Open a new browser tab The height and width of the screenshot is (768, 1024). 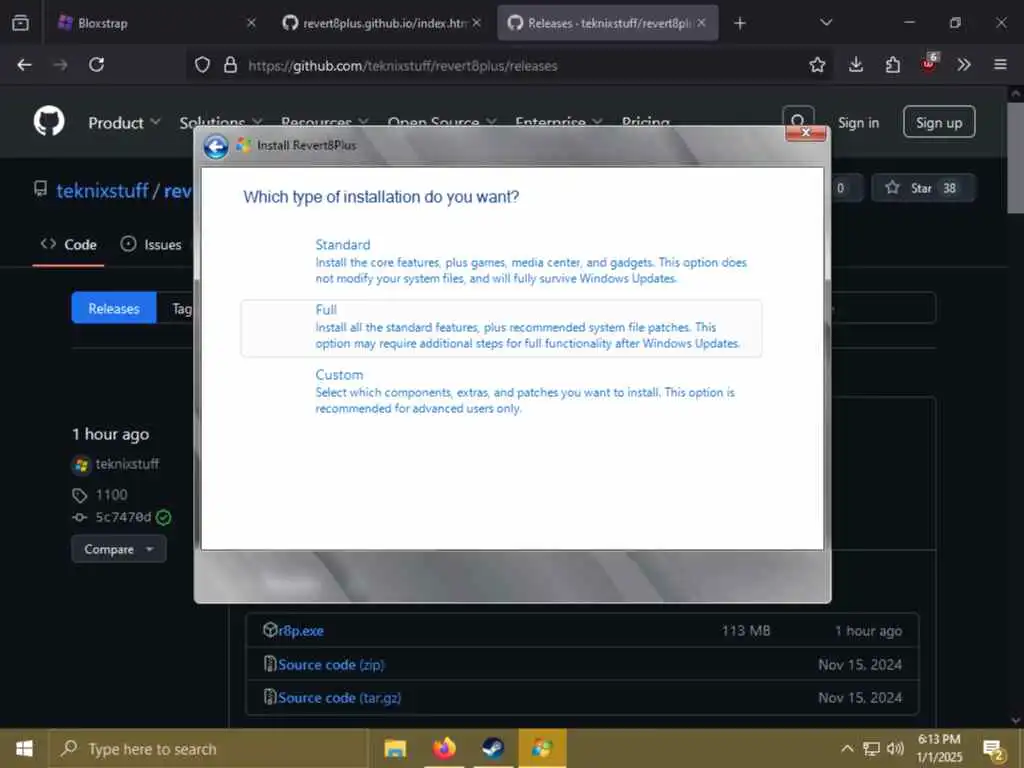(740, 24)
